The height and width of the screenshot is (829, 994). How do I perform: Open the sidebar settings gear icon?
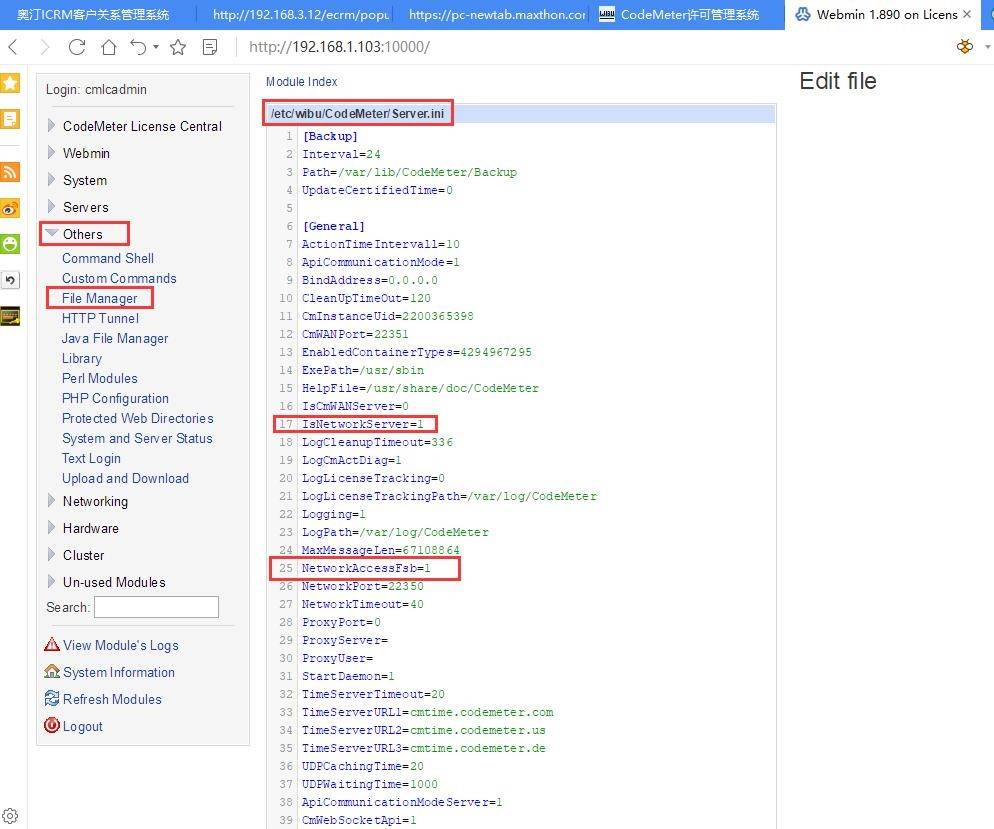coord(10,816)
